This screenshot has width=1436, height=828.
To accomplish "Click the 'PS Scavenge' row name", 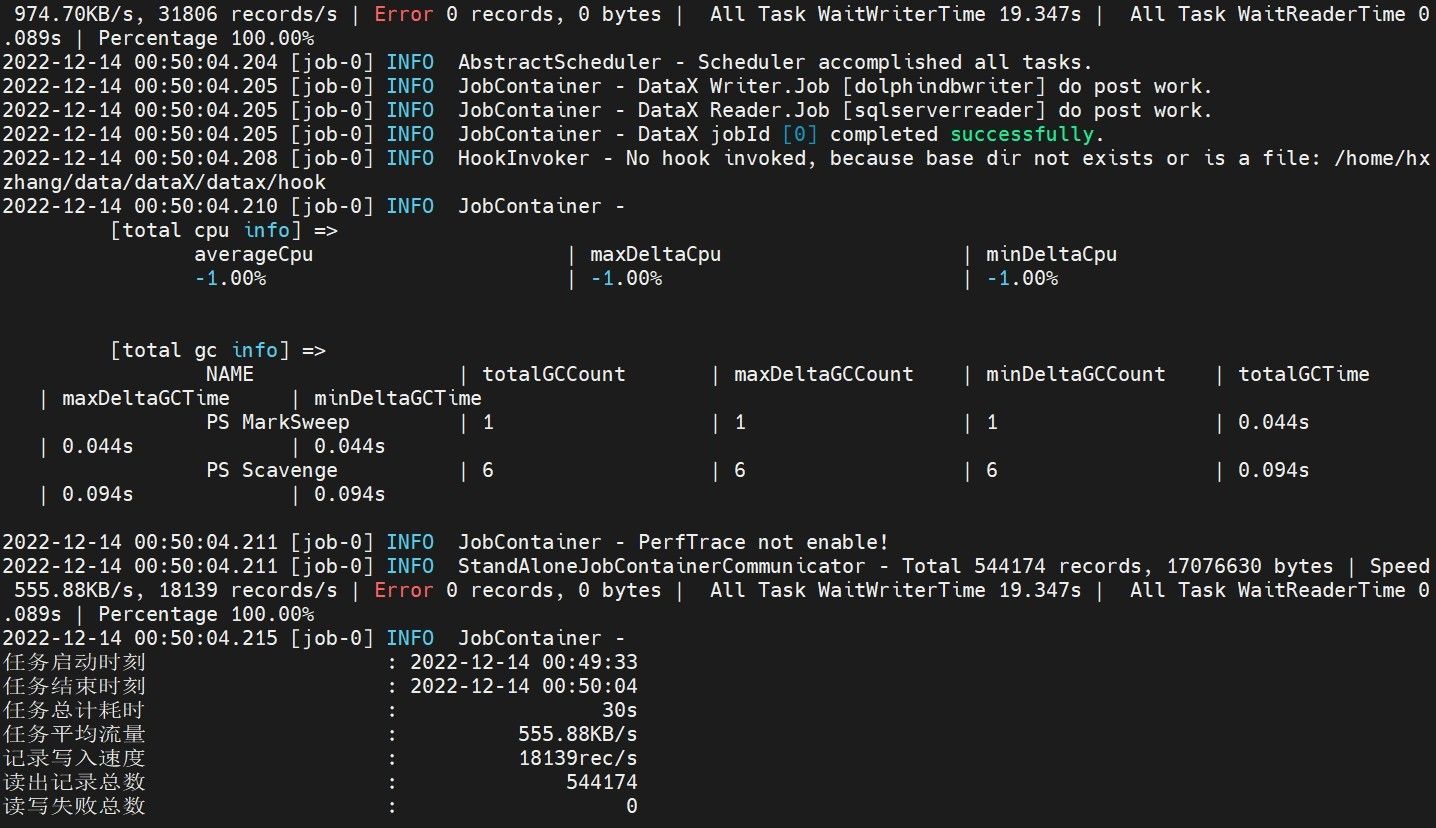I will pyautogui.click(x=271, y=470).
